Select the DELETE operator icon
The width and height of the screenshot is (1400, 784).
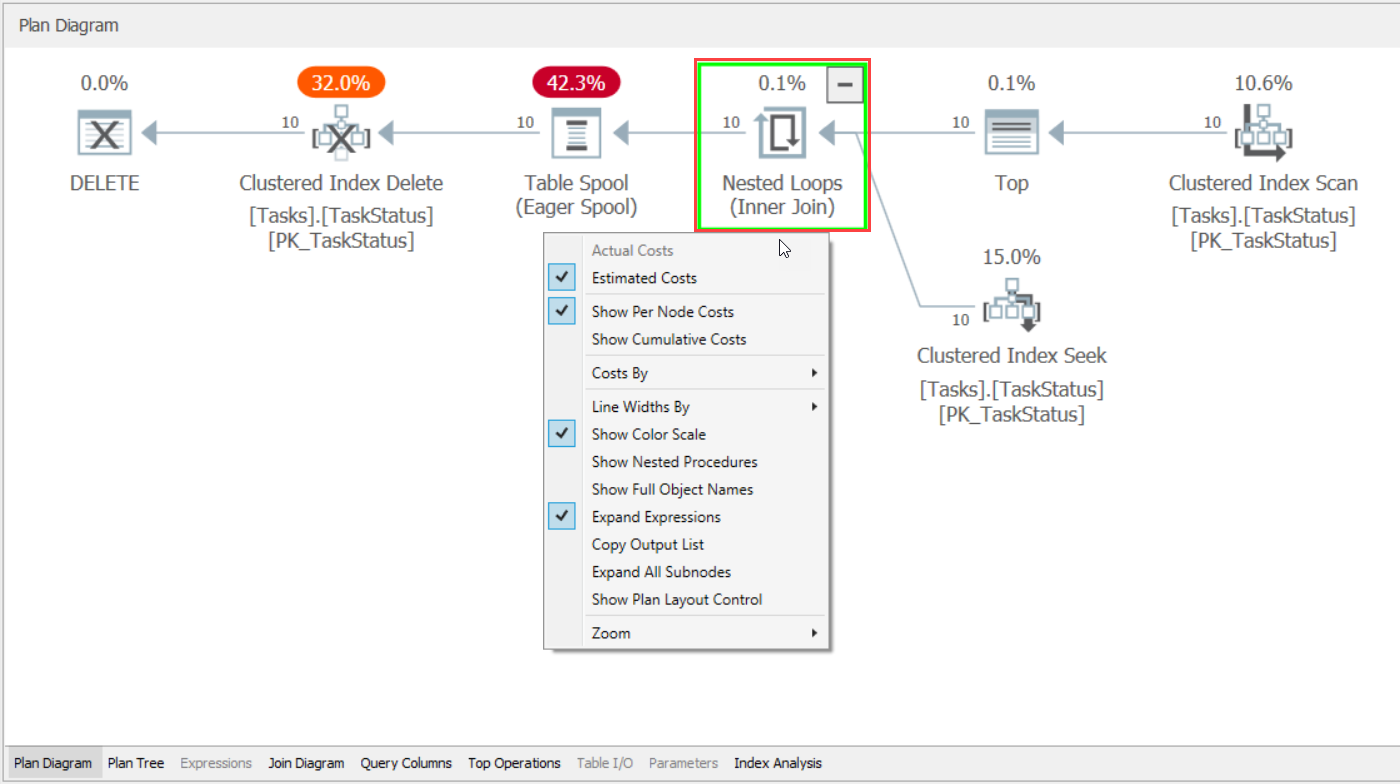(x=105, y=132)
